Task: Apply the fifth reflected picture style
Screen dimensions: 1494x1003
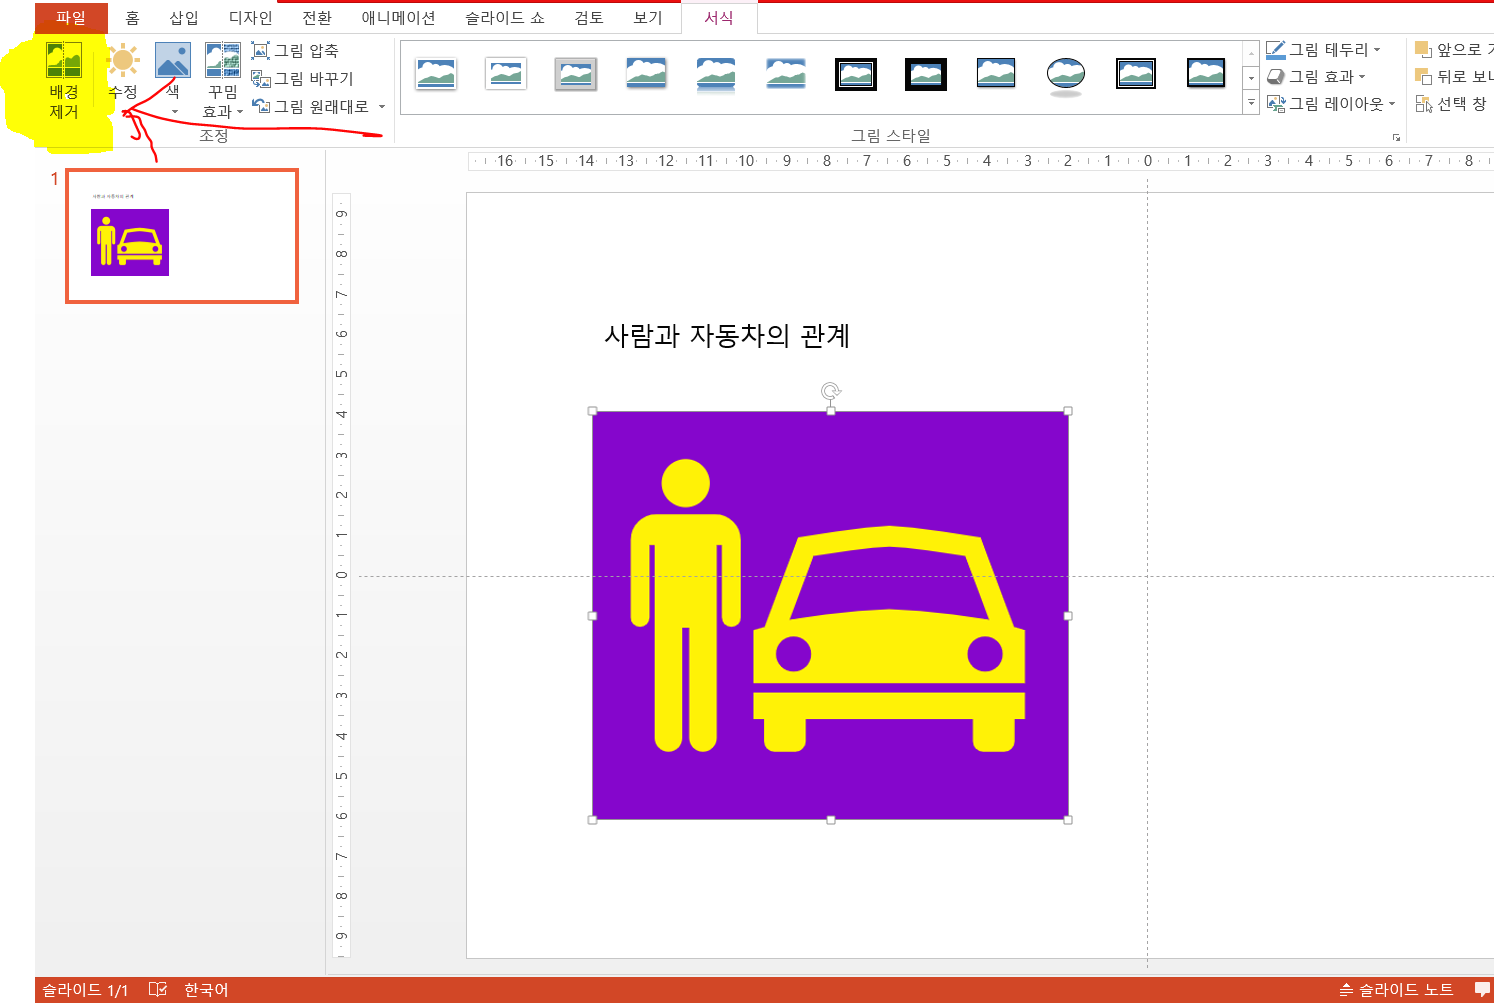Action: point(716,74)
